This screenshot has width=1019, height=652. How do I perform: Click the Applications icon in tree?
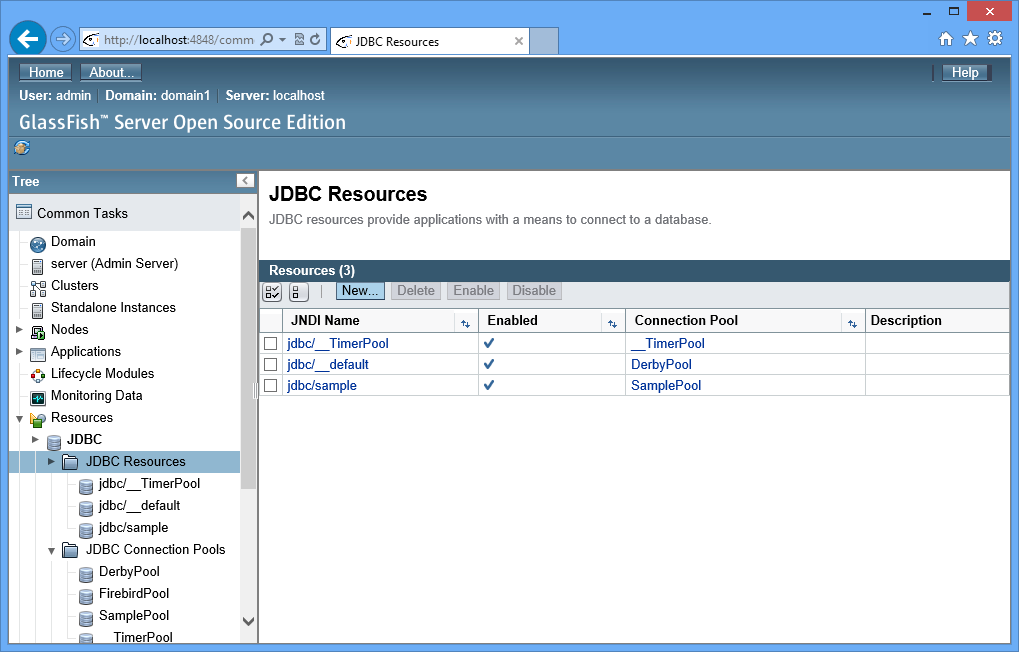38,354
